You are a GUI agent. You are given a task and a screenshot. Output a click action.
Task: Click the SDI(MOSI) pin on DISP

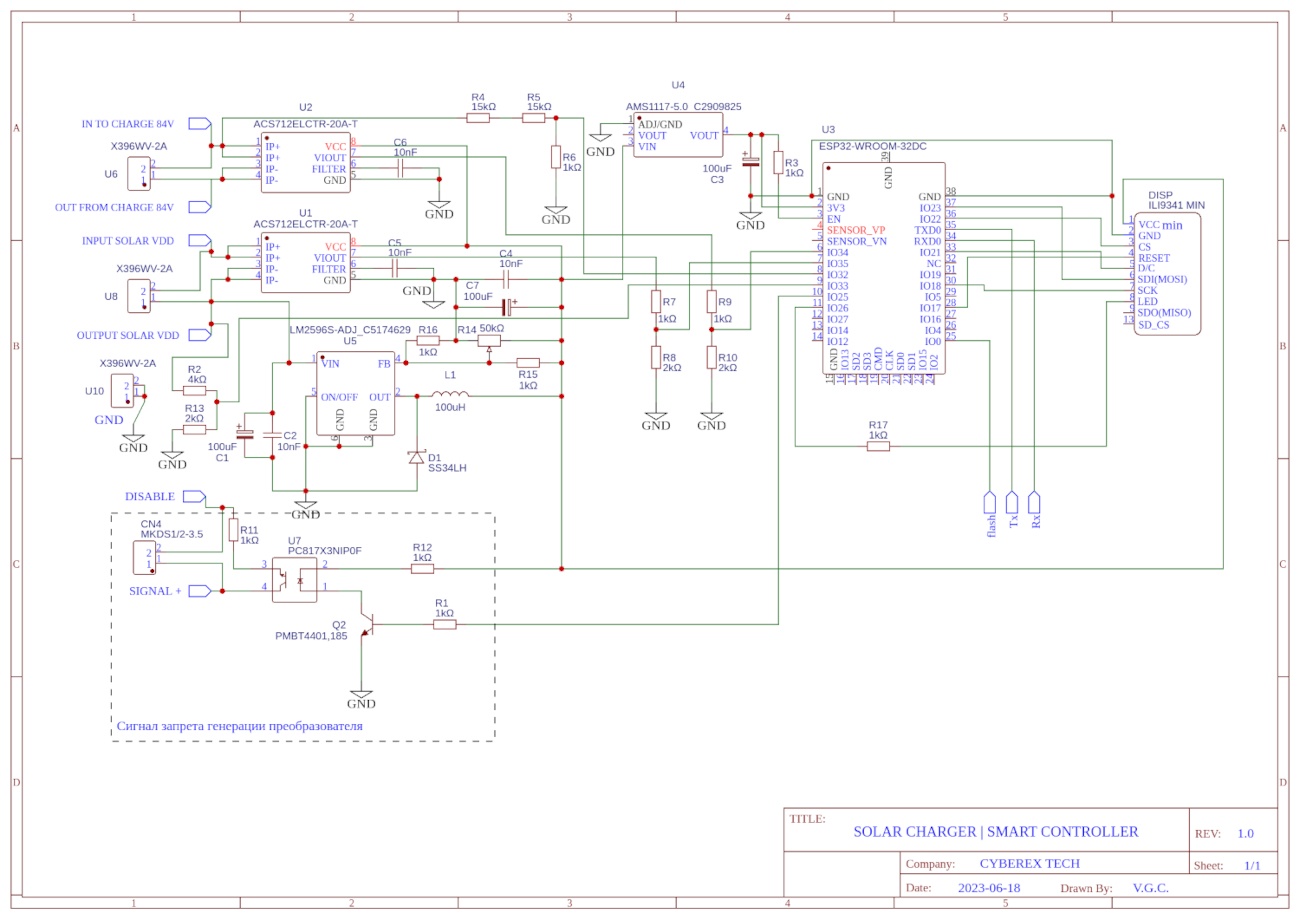1163,278
